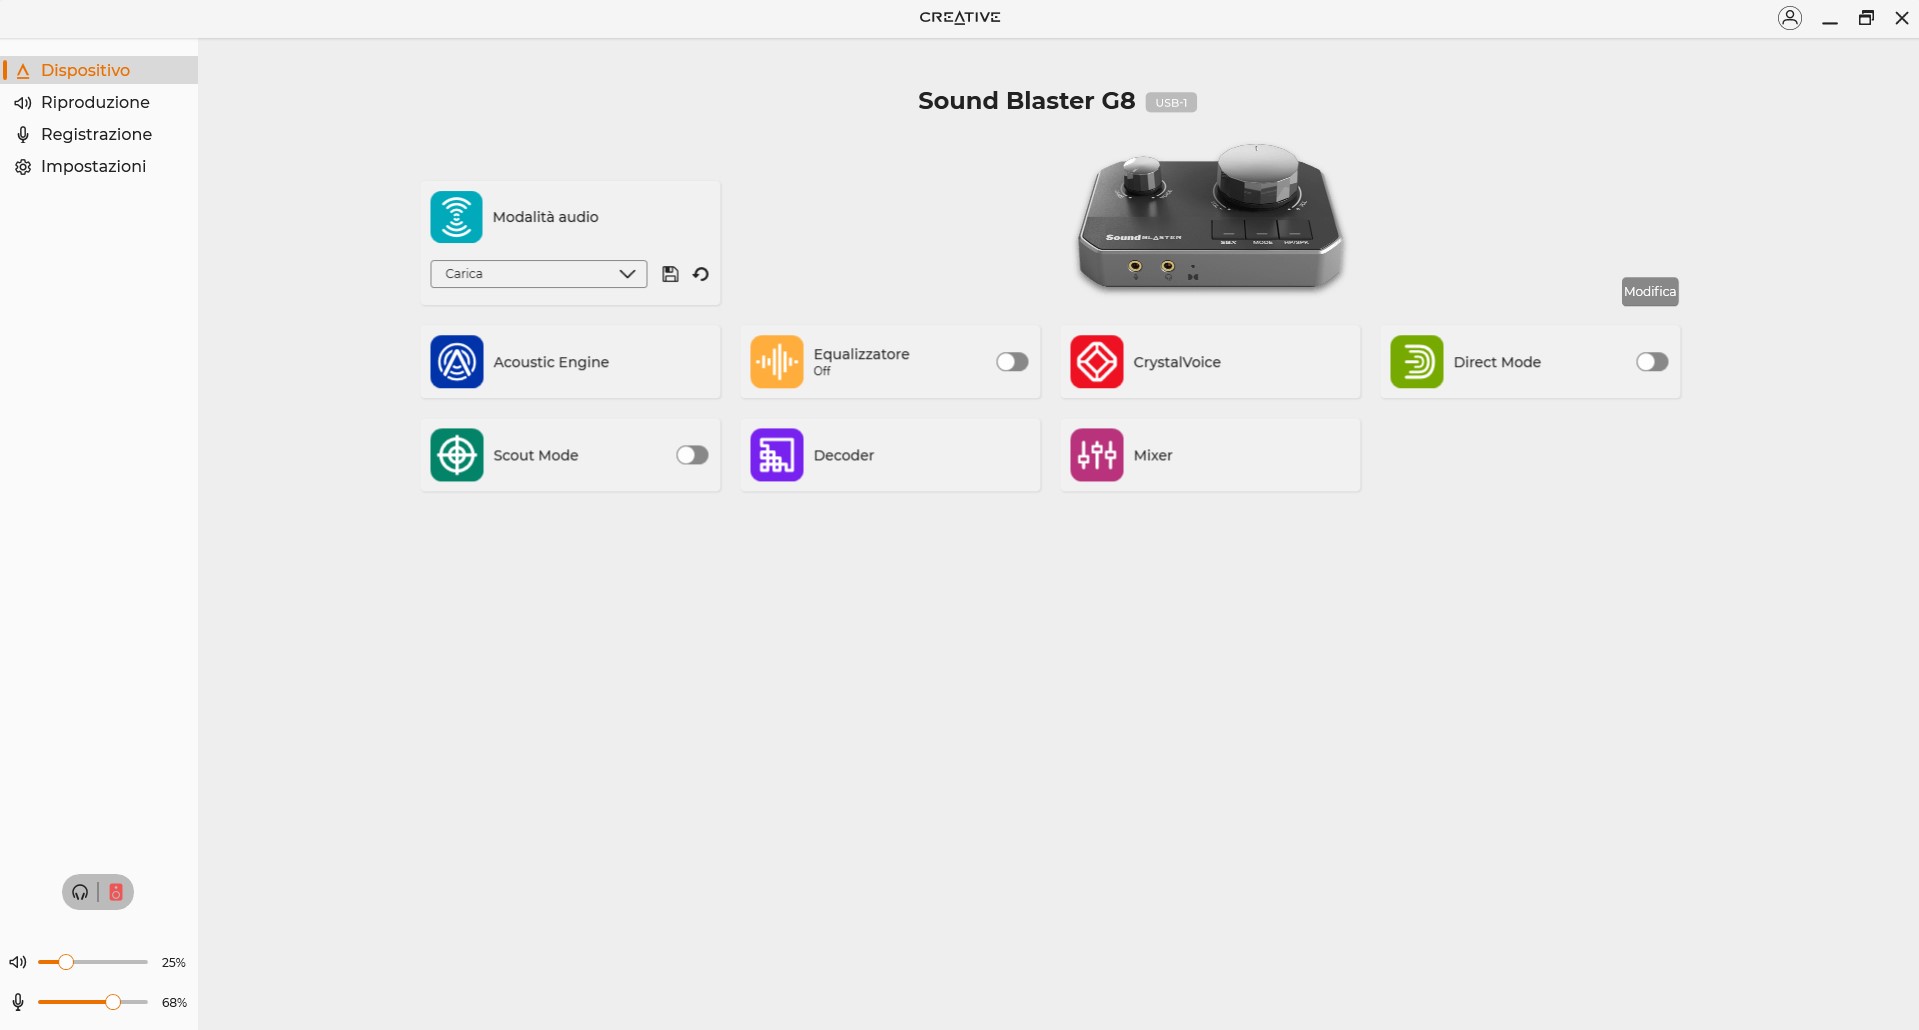Viewport: 1919px width, 1030px height.
Task: Open the Acoustic Engine label
Action: [551, 362]
